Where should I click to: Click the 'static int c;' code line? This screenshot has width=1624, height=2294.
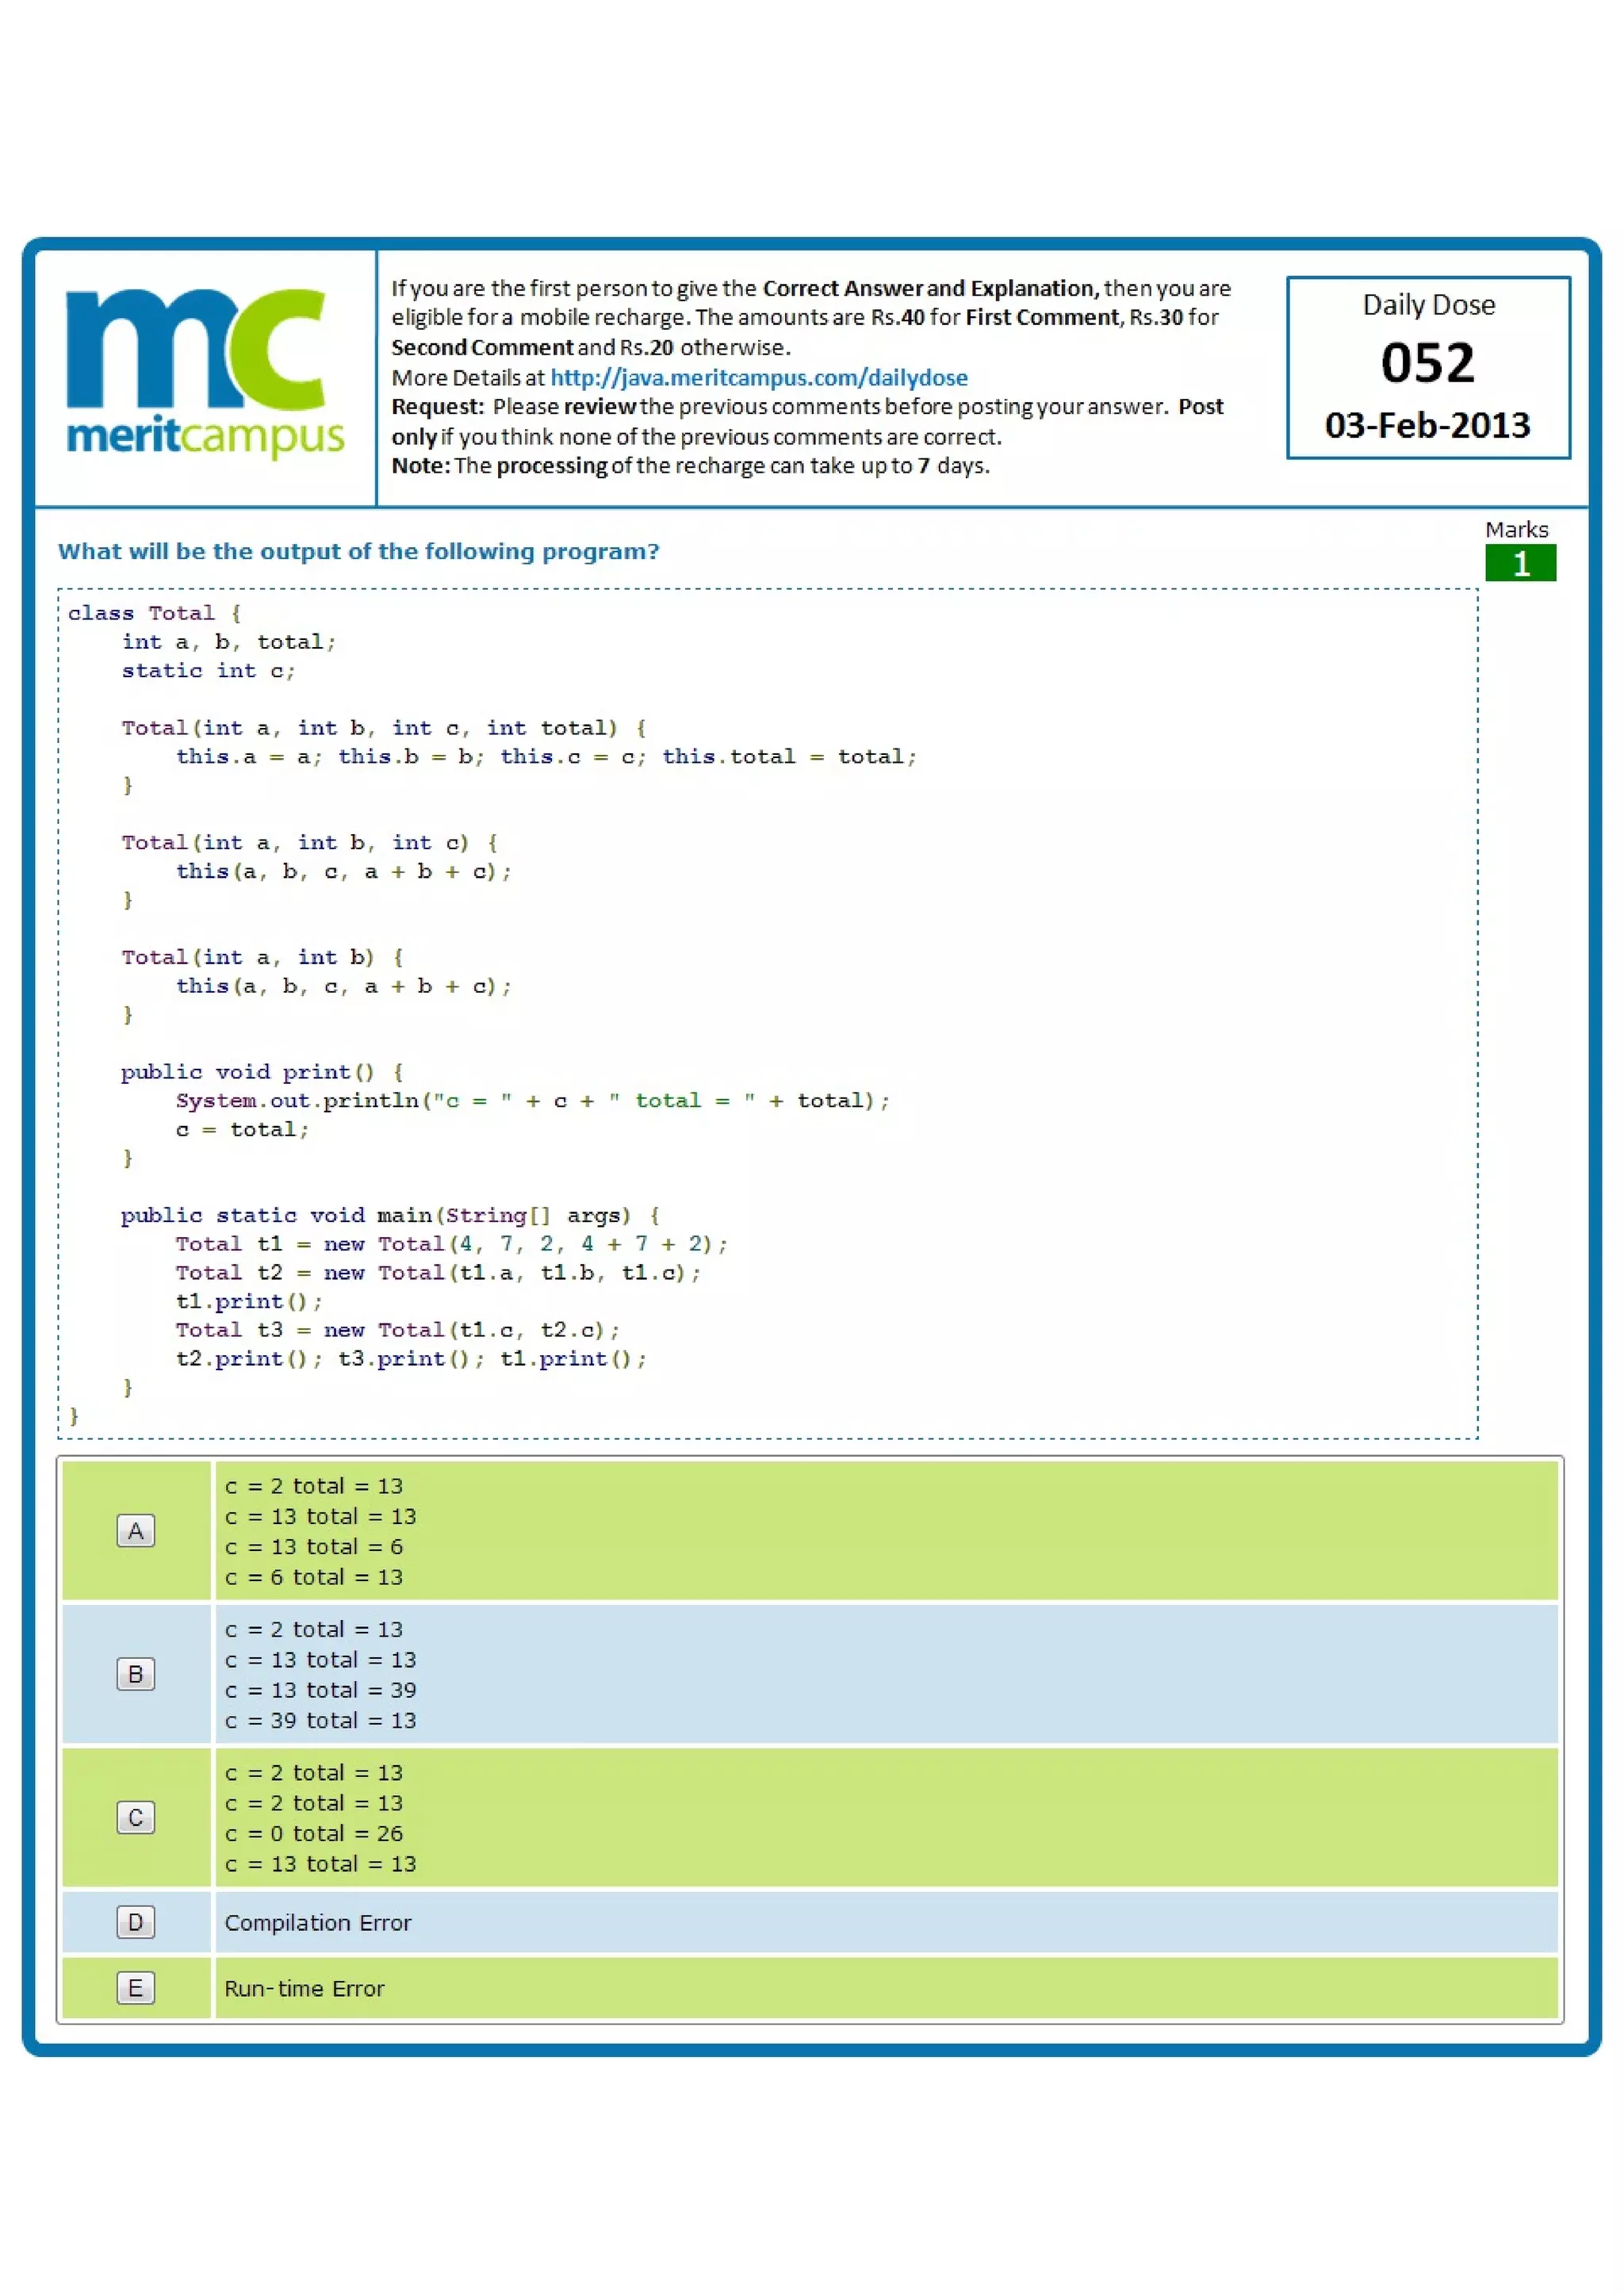point(208,670)
